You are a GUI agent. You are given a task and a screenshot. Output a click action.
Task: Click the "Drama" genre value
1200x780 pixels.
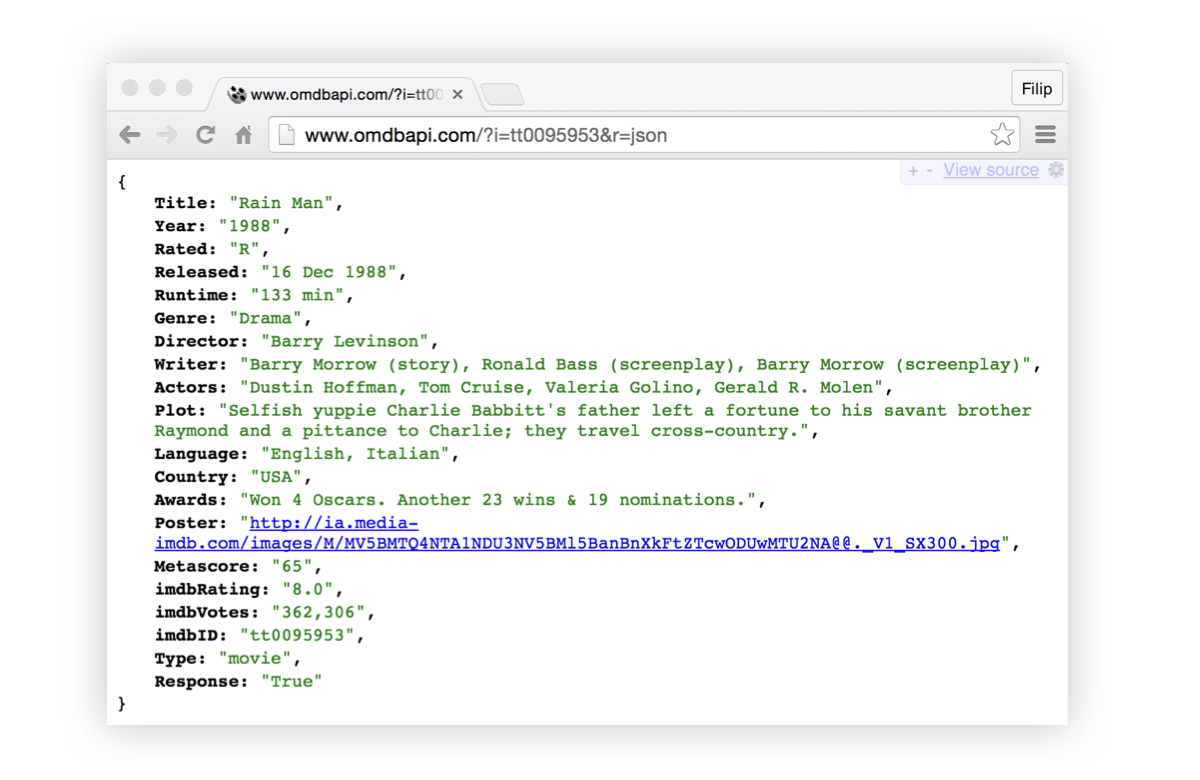point(266,318)
